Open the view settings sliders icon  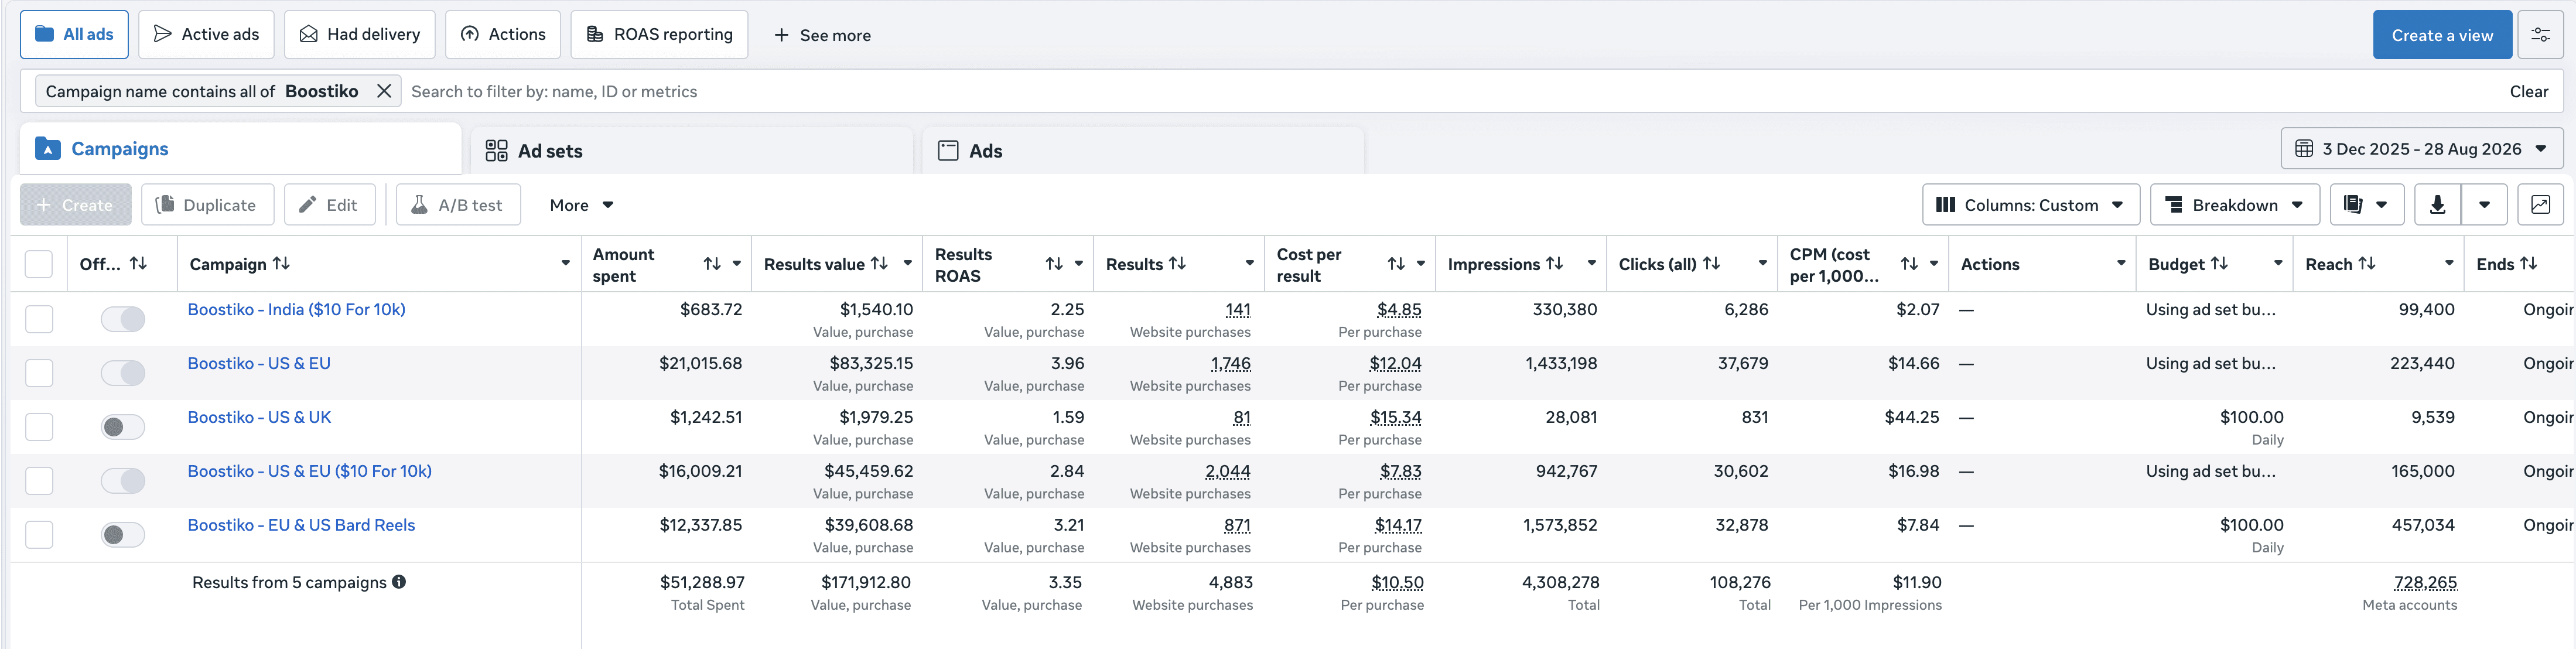(2540, 35)
